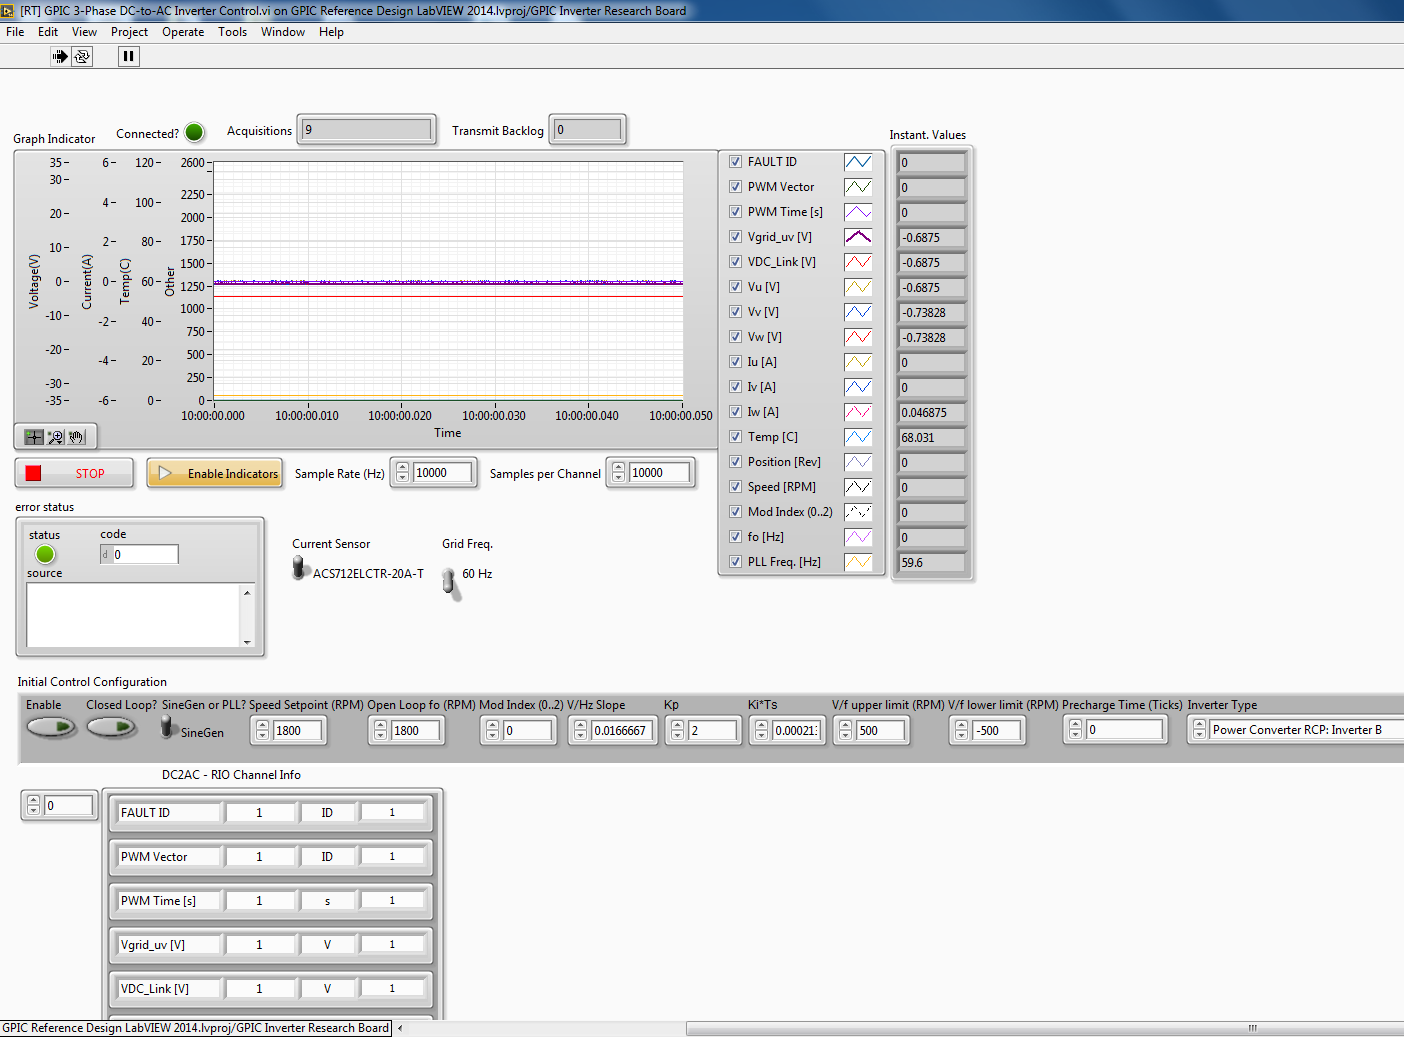Open the Operate menu
The height and width of the screenshot is (1037, 1404).
coord(183,32)
